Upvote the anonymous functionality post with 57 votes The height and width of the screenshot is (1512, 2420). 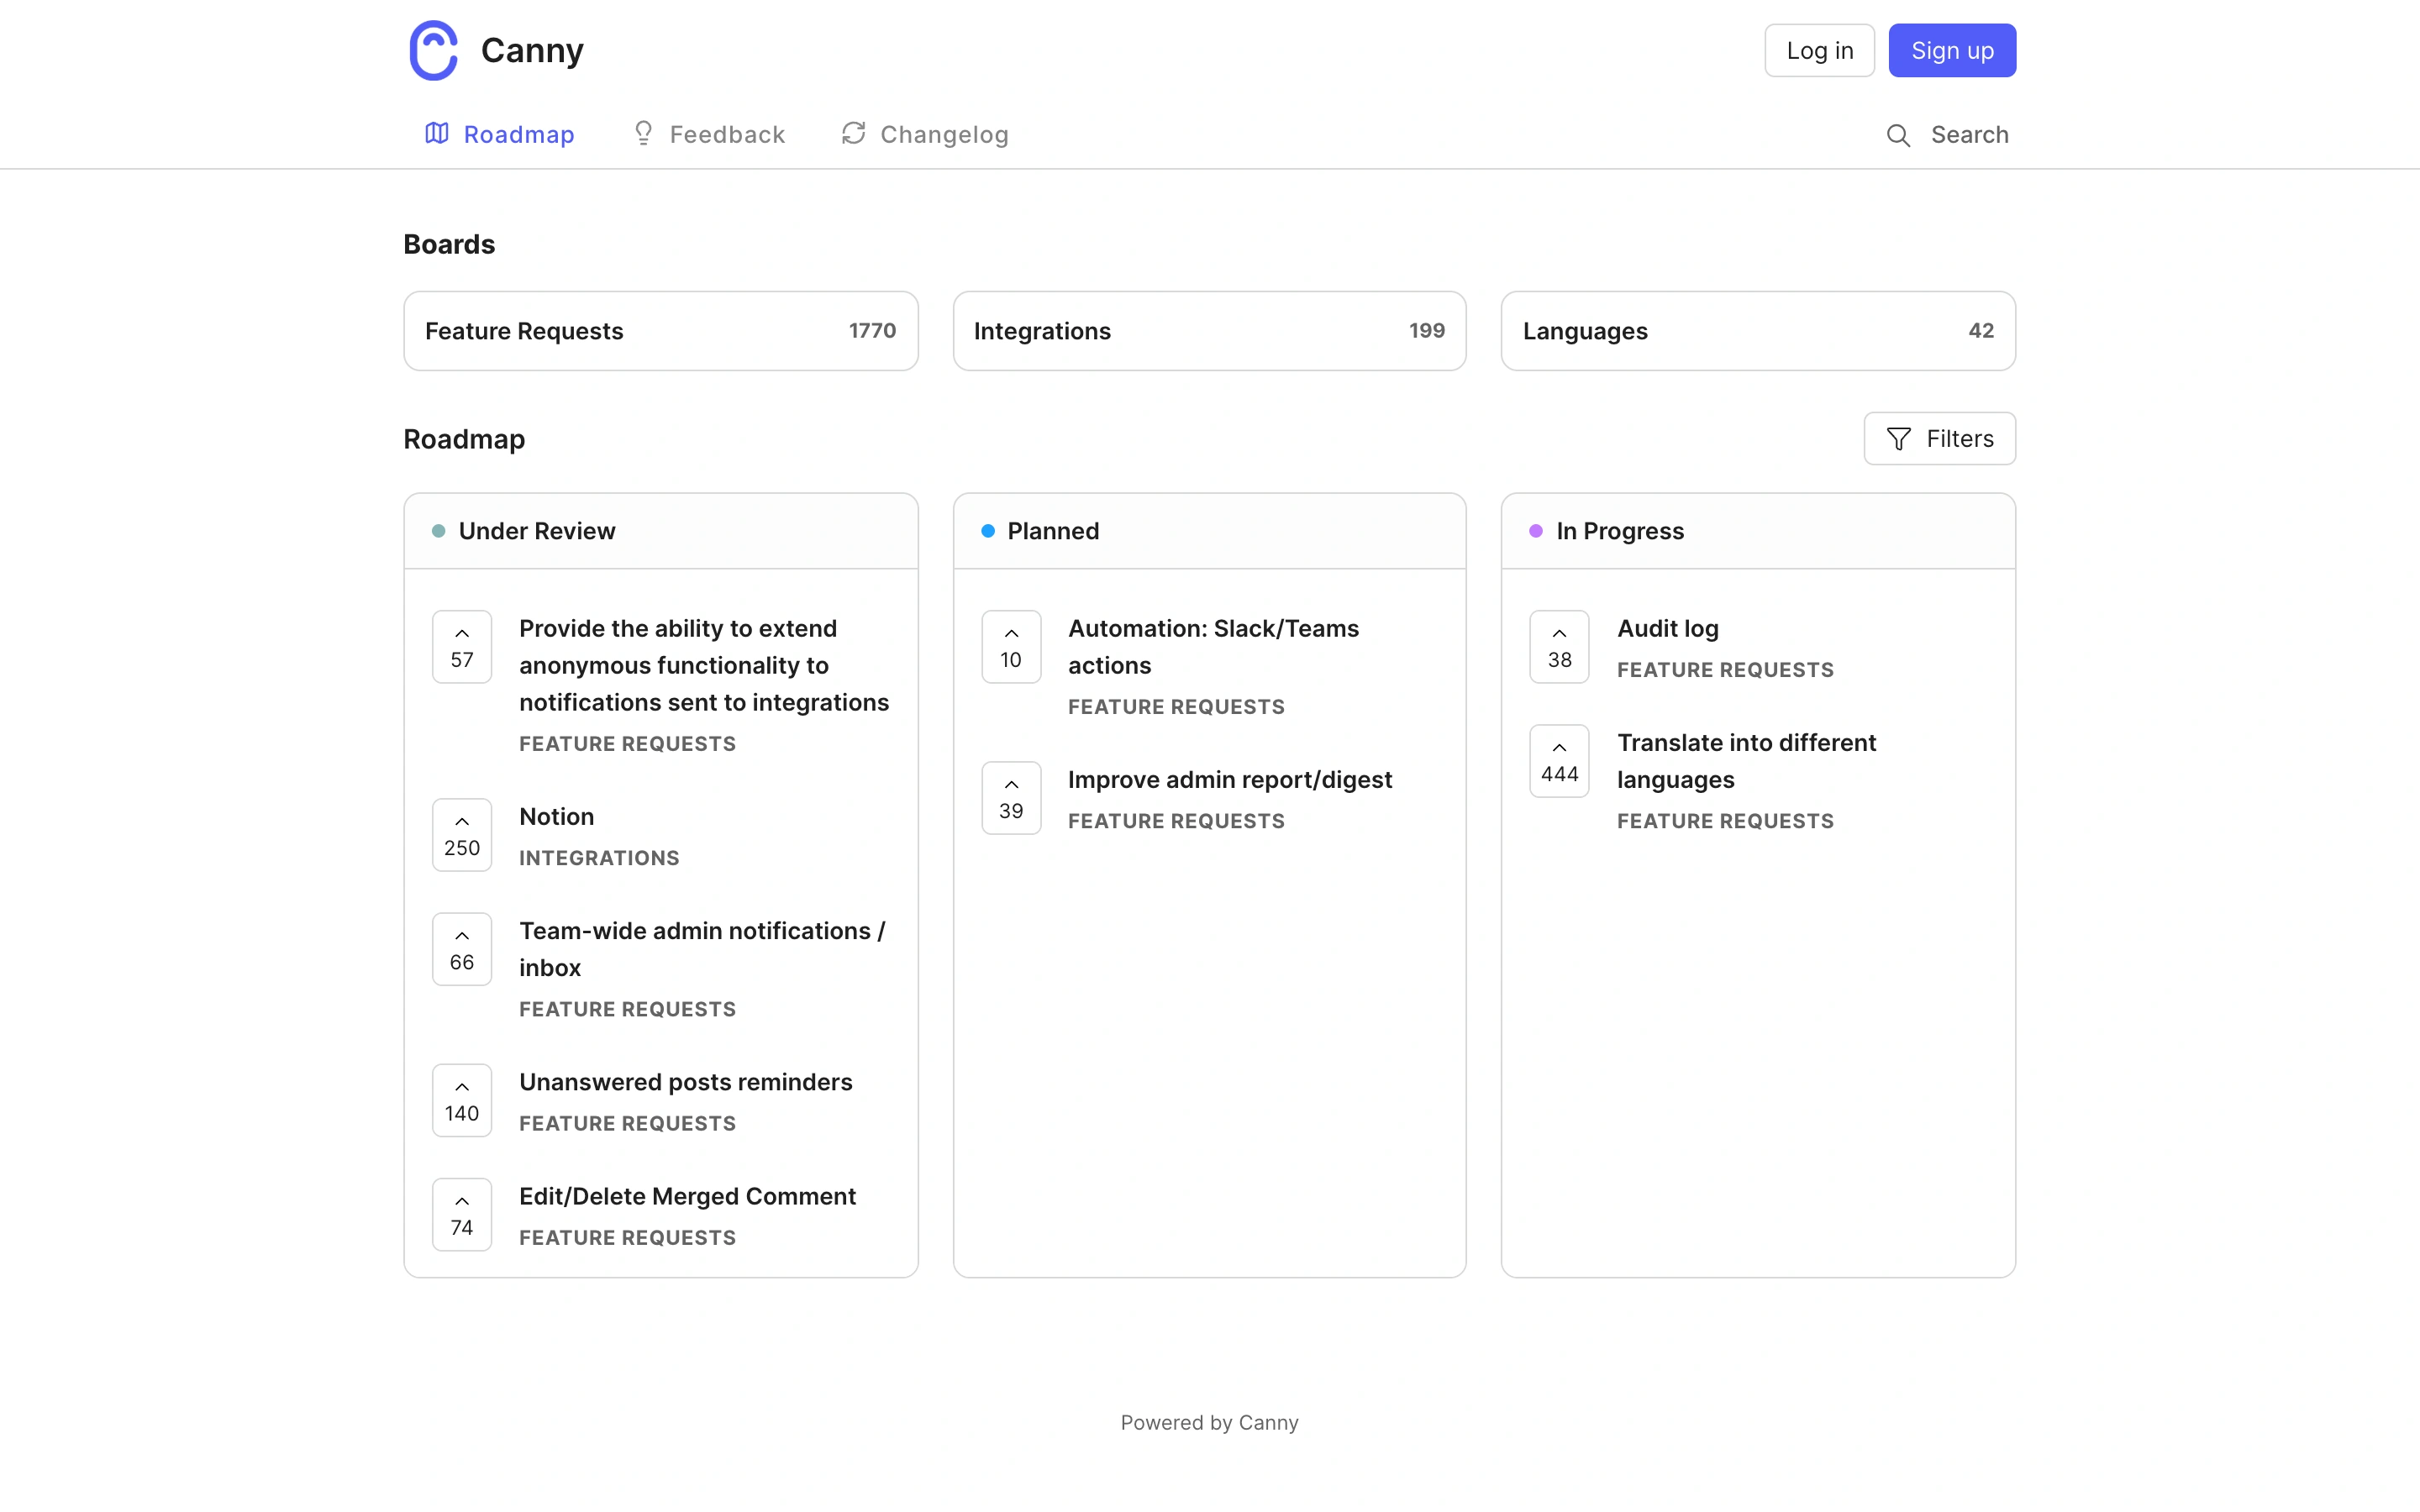462,647
